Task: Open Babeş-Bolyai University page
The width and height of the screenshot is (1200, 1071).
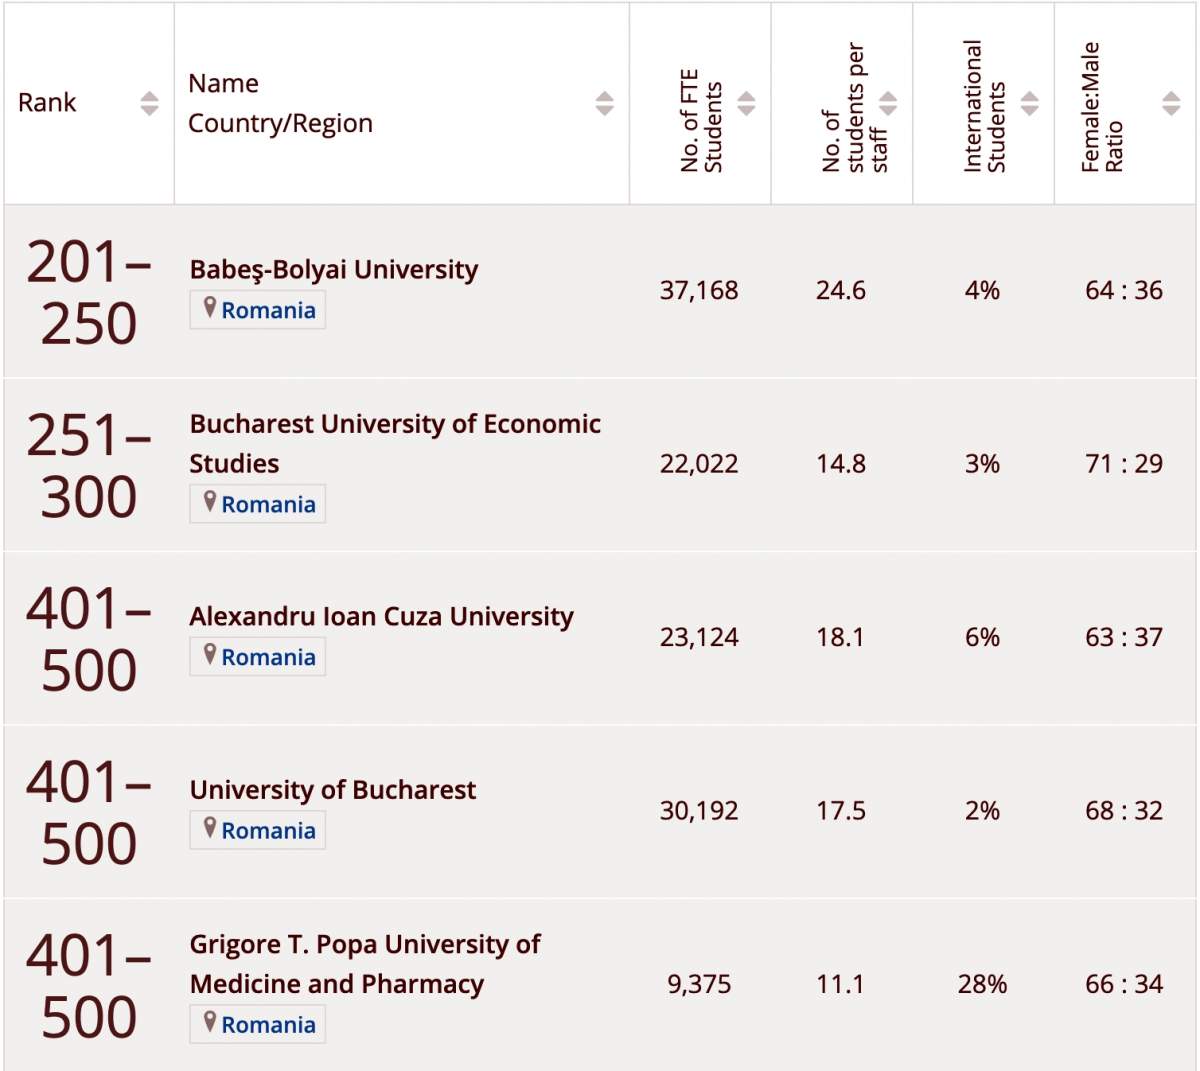Action: point(334,269)
